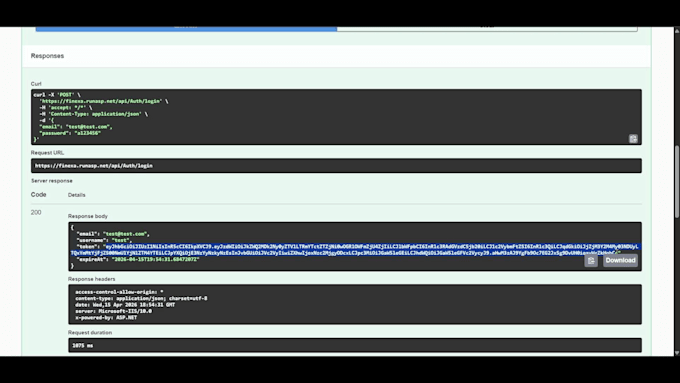Click the content-type response header line

[x=141, y=298]
